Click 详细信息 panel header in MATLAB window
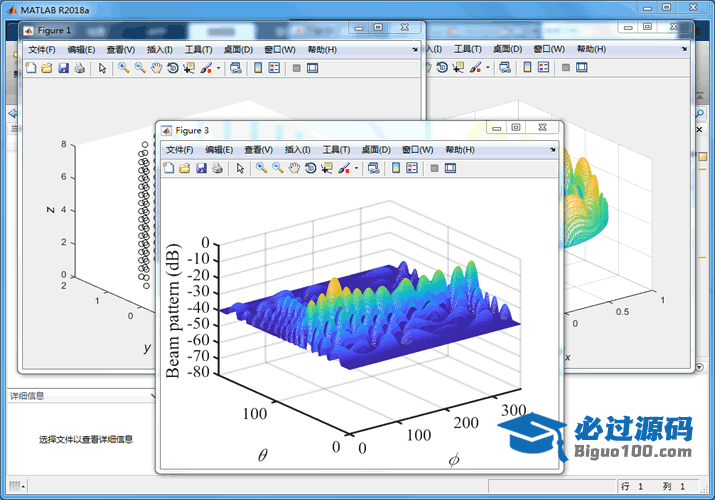The image size is (715, 500). pos(81,396)
